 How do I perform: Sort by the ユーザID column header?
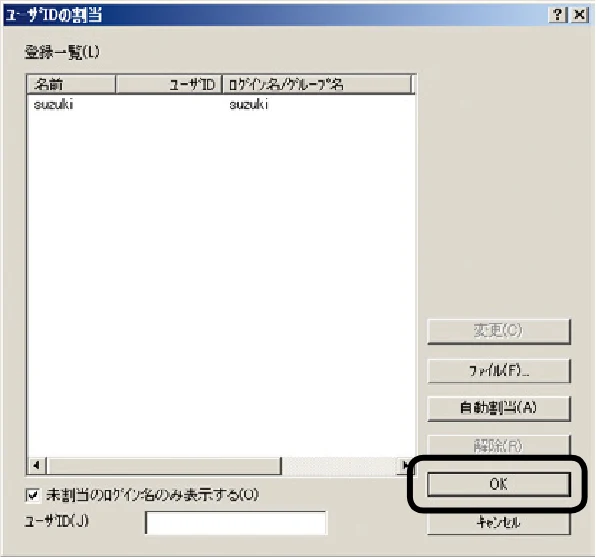tap(169, 84)
